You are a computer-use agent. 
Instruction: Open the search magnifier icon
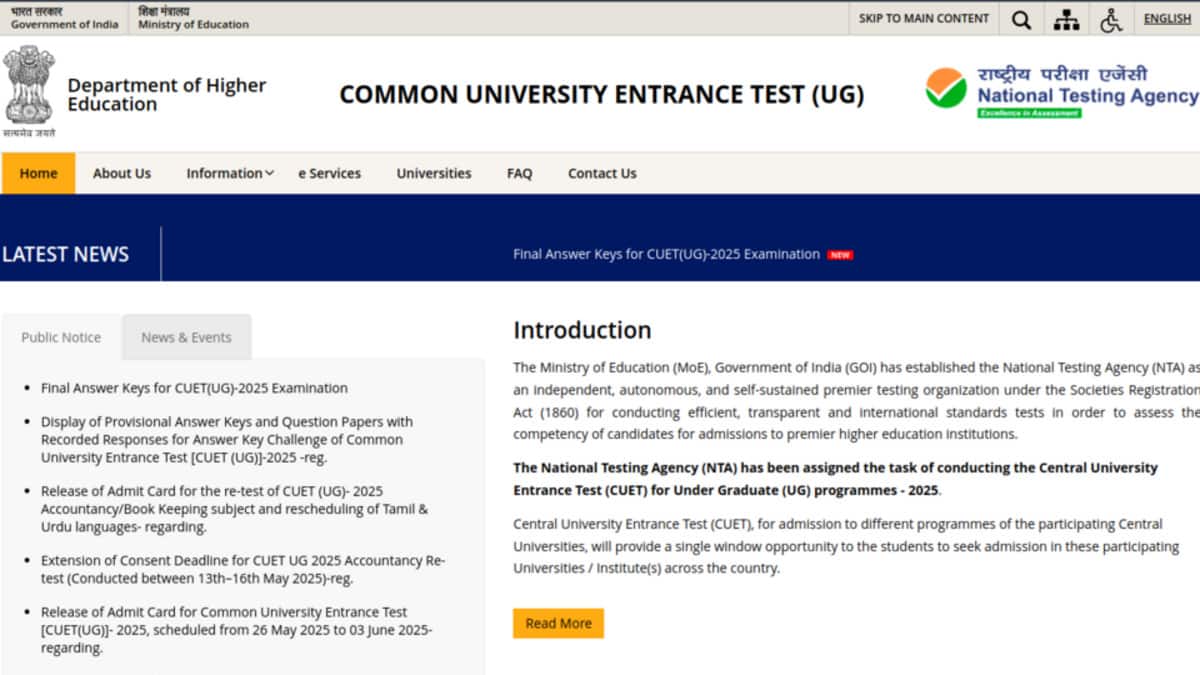(1021, 19)
